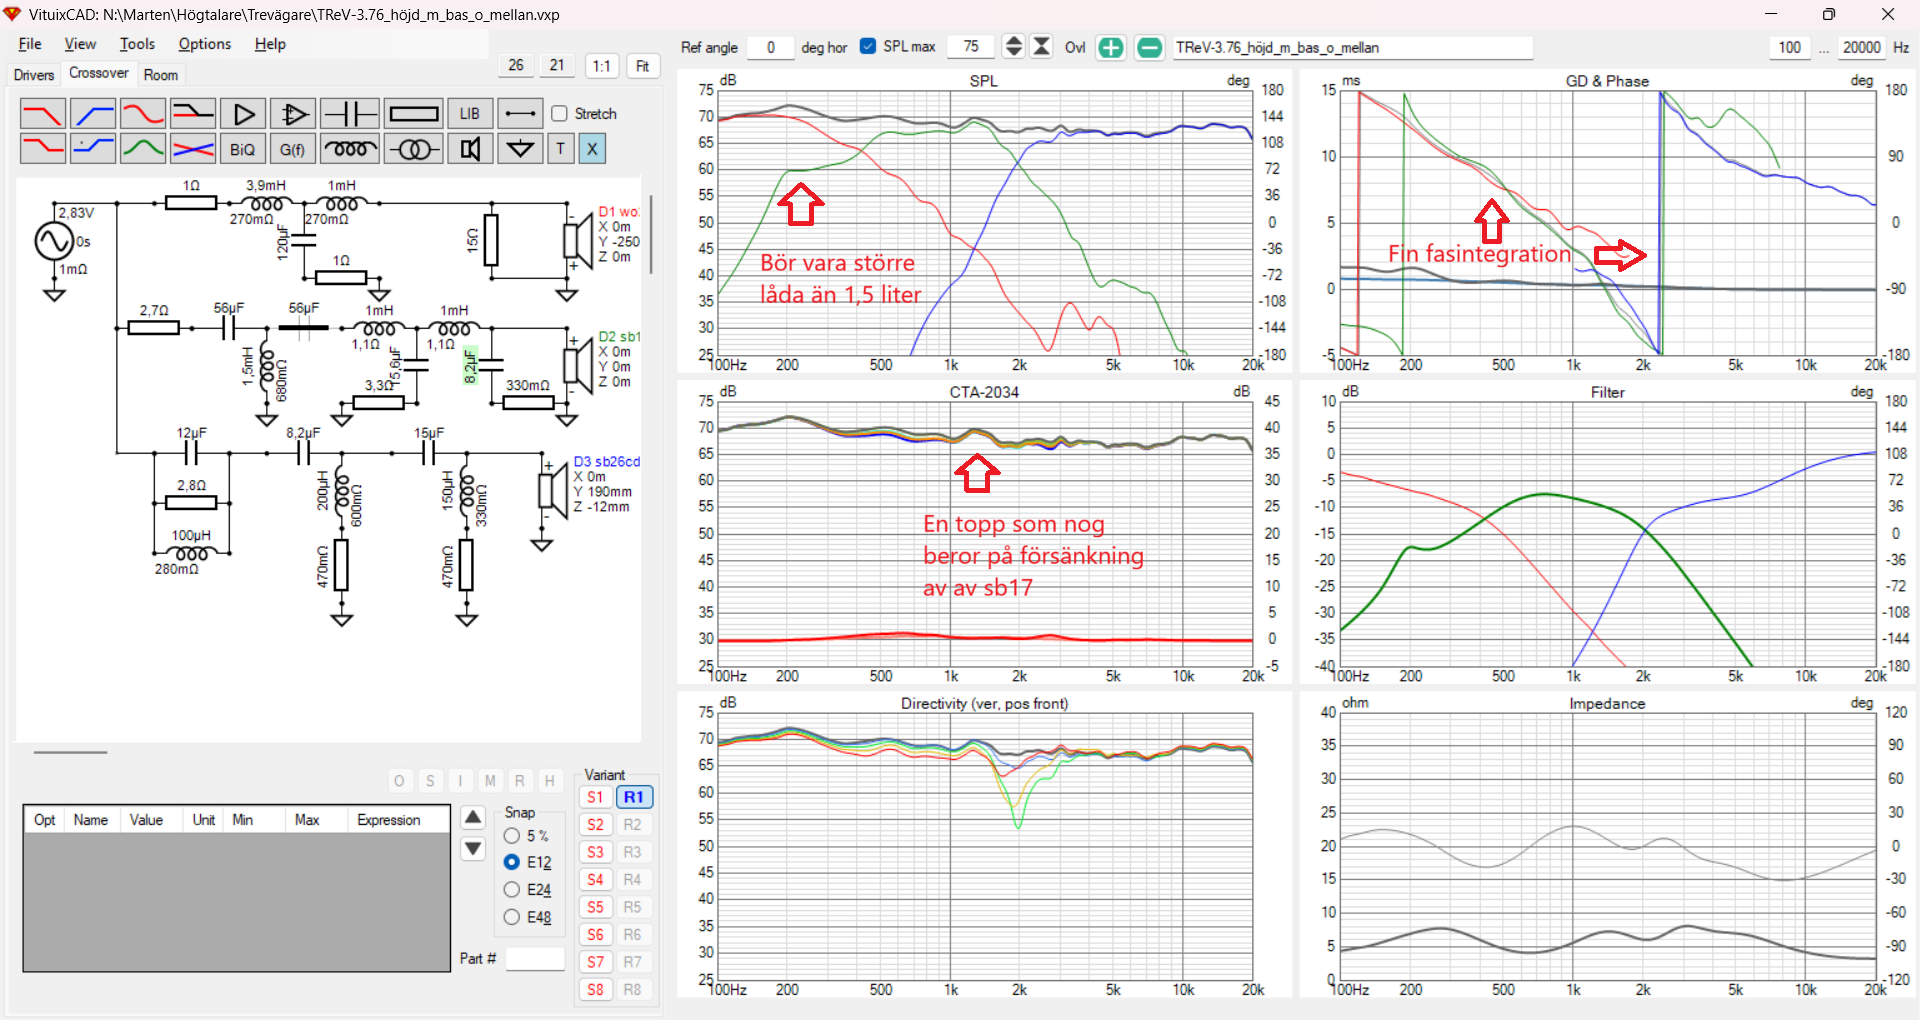Add a ground symbol component
This screenshot has width=1920, height=1020.
[520, 149]
